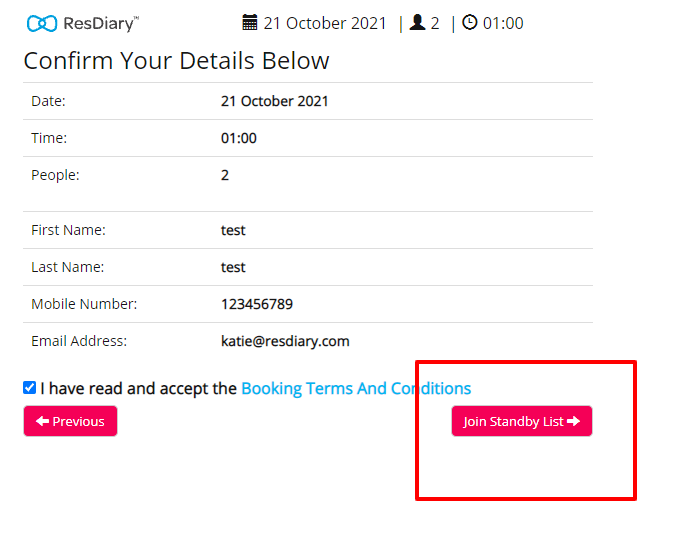679x541 pixels.
Task: Open the Booking Terms And Conditions link
Action: [x=356, y=388]
